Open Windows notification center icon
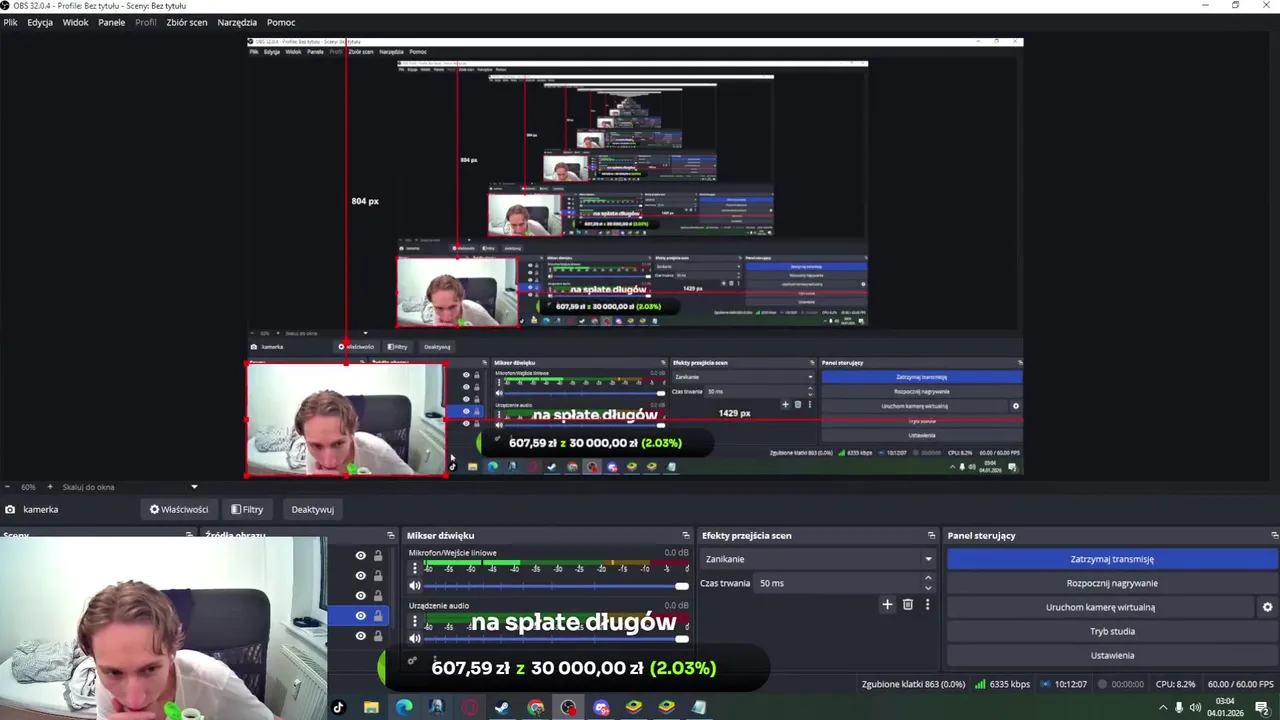The height and width of the screenshot is (720, 1280). pyautogui.click(x=1262, y=708)
